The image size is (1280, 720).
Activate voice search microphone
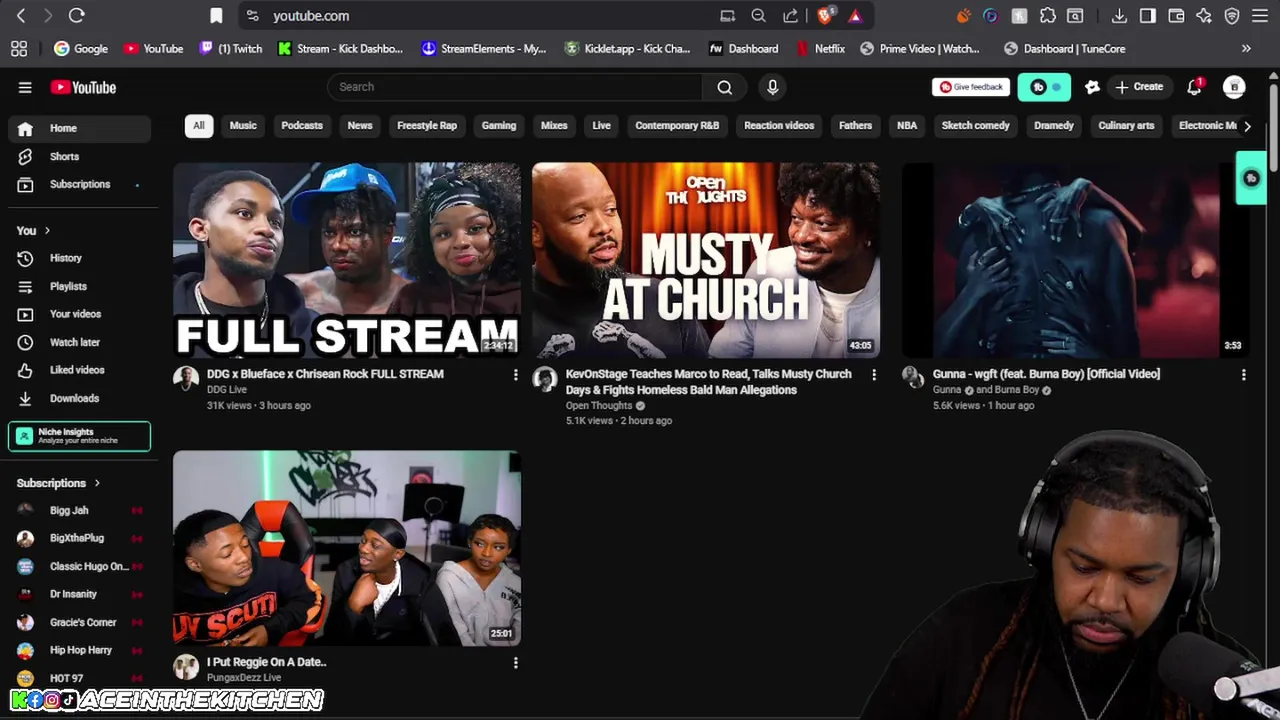772,87
